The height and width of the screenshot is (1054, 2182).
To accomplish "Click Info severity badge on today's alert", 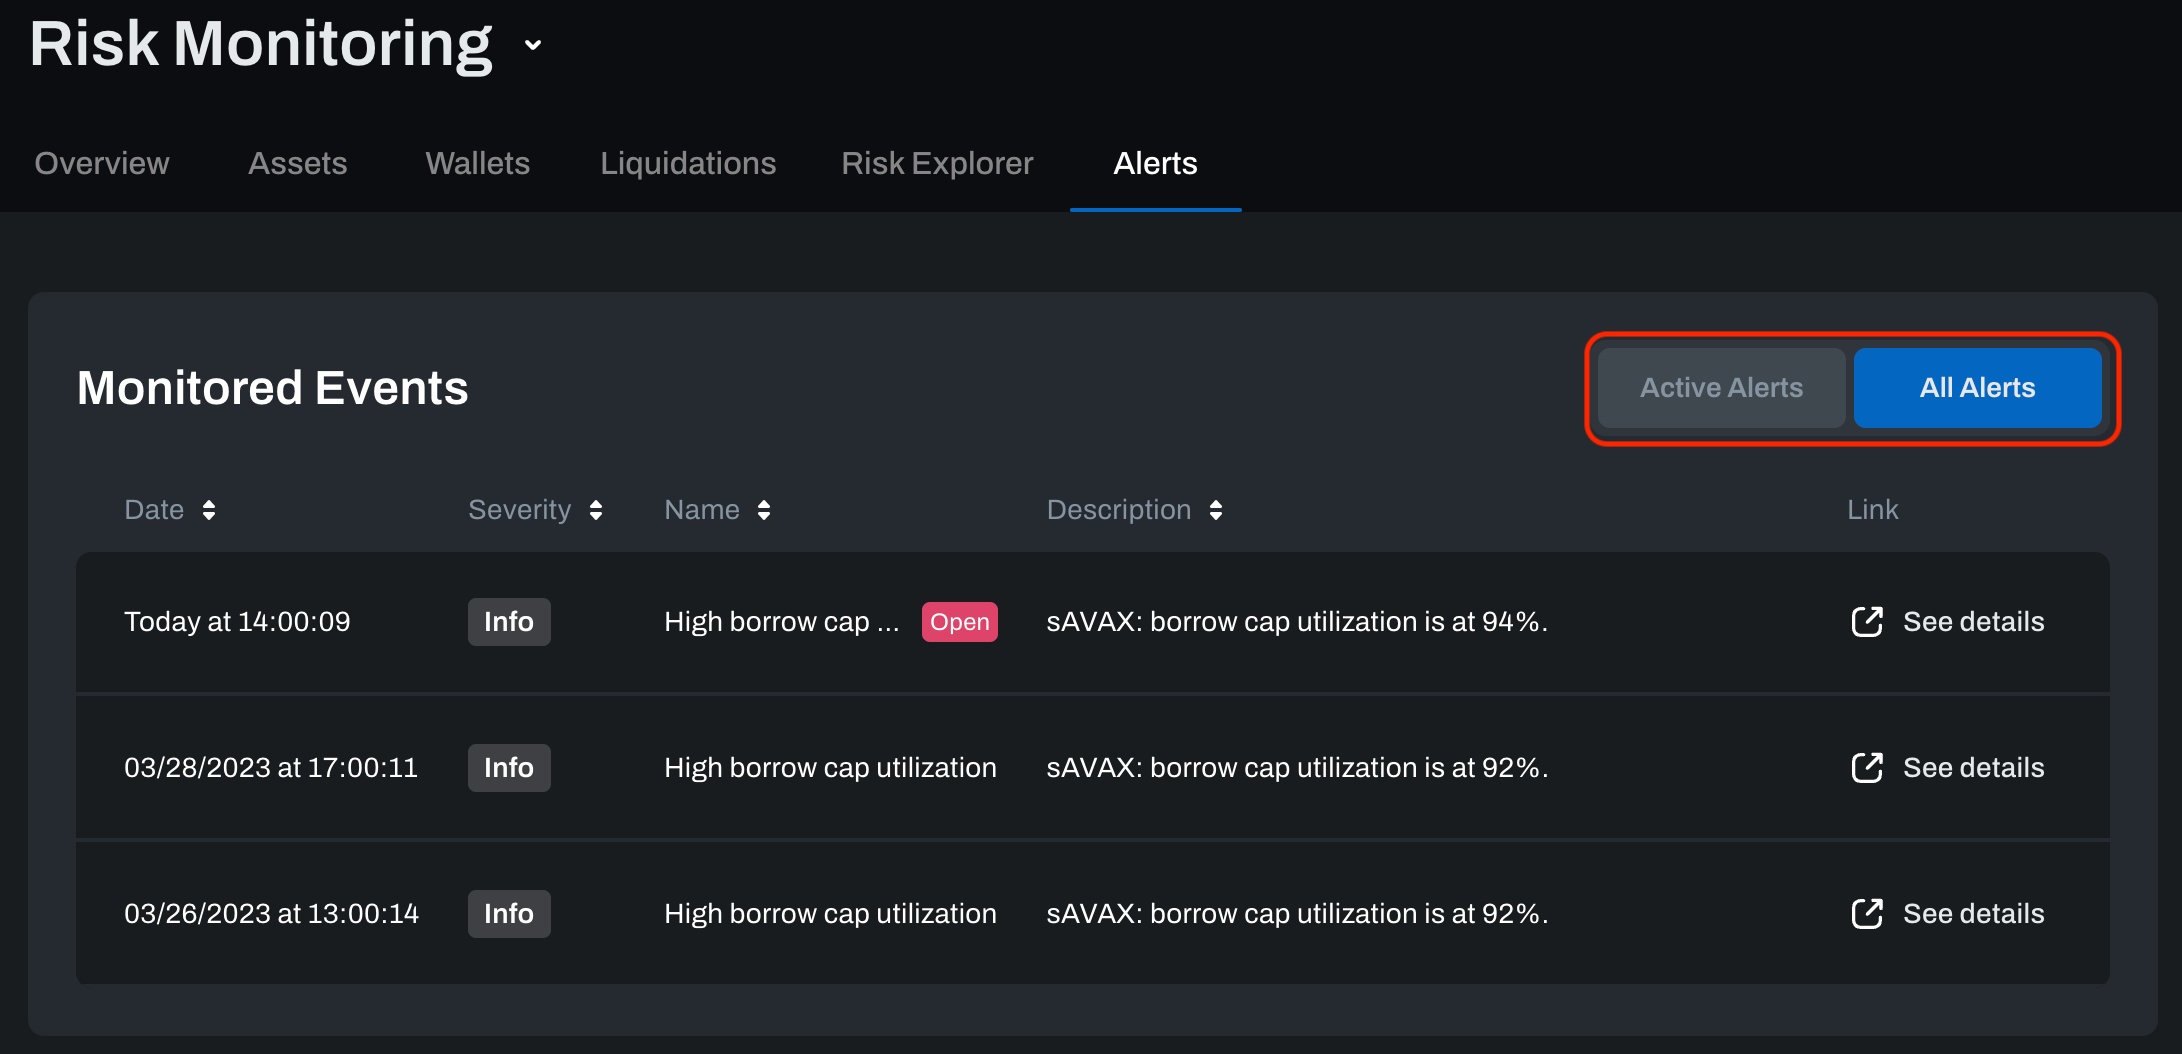I will click(x=509, y=622).
